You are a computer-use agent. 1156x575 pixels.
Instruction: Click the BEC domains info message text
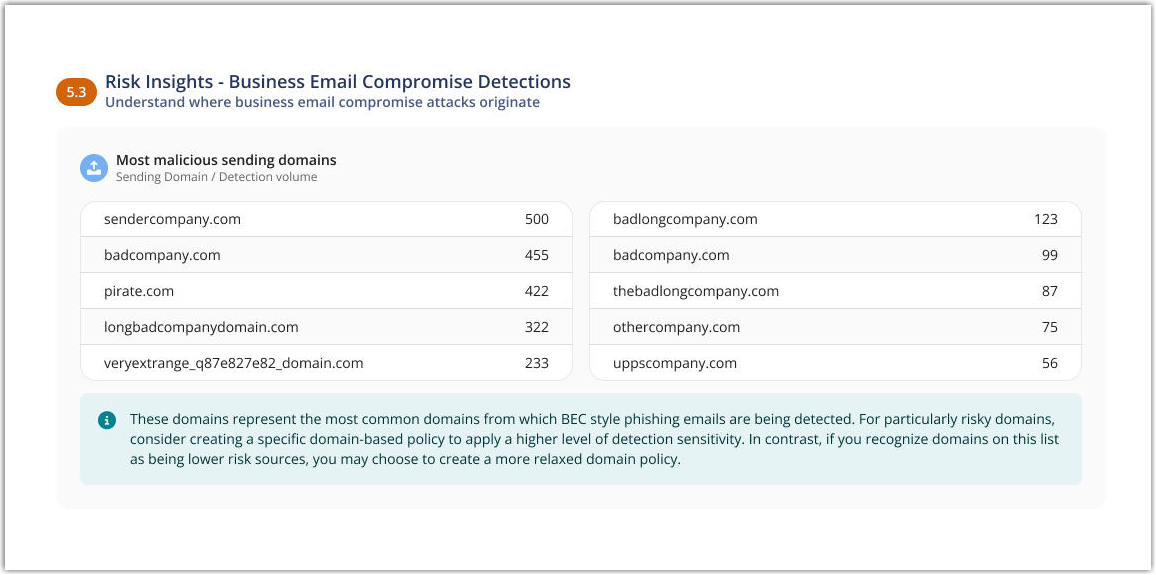tap(593, 439)
